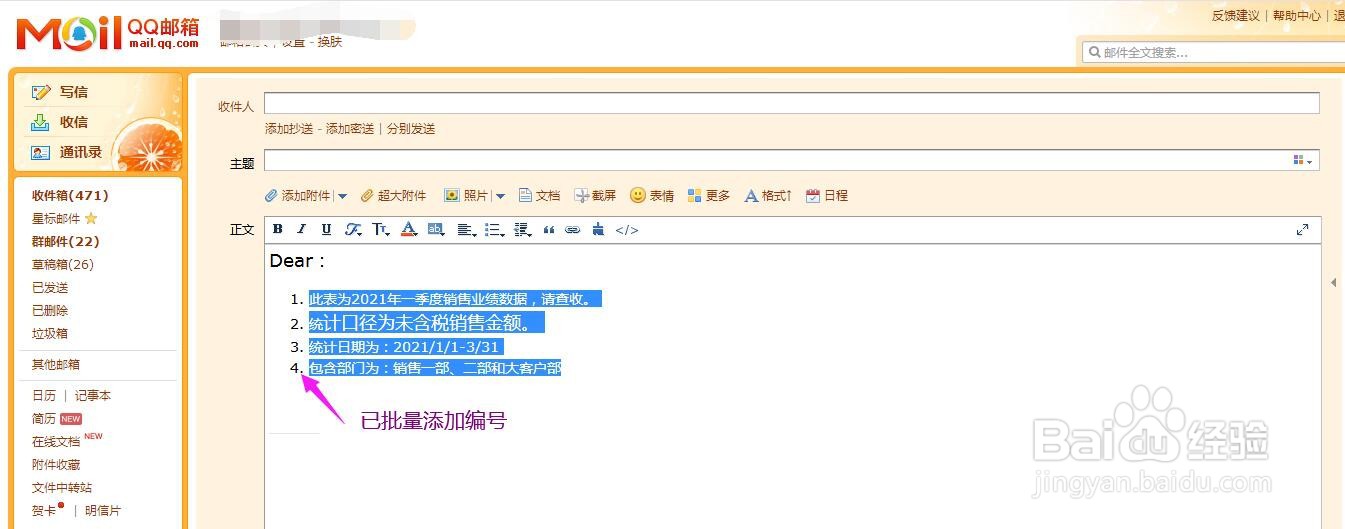Viewport: 1345px width, 529px height.
Task: Click 分别发送 send separately
Action: click(411, 129)
